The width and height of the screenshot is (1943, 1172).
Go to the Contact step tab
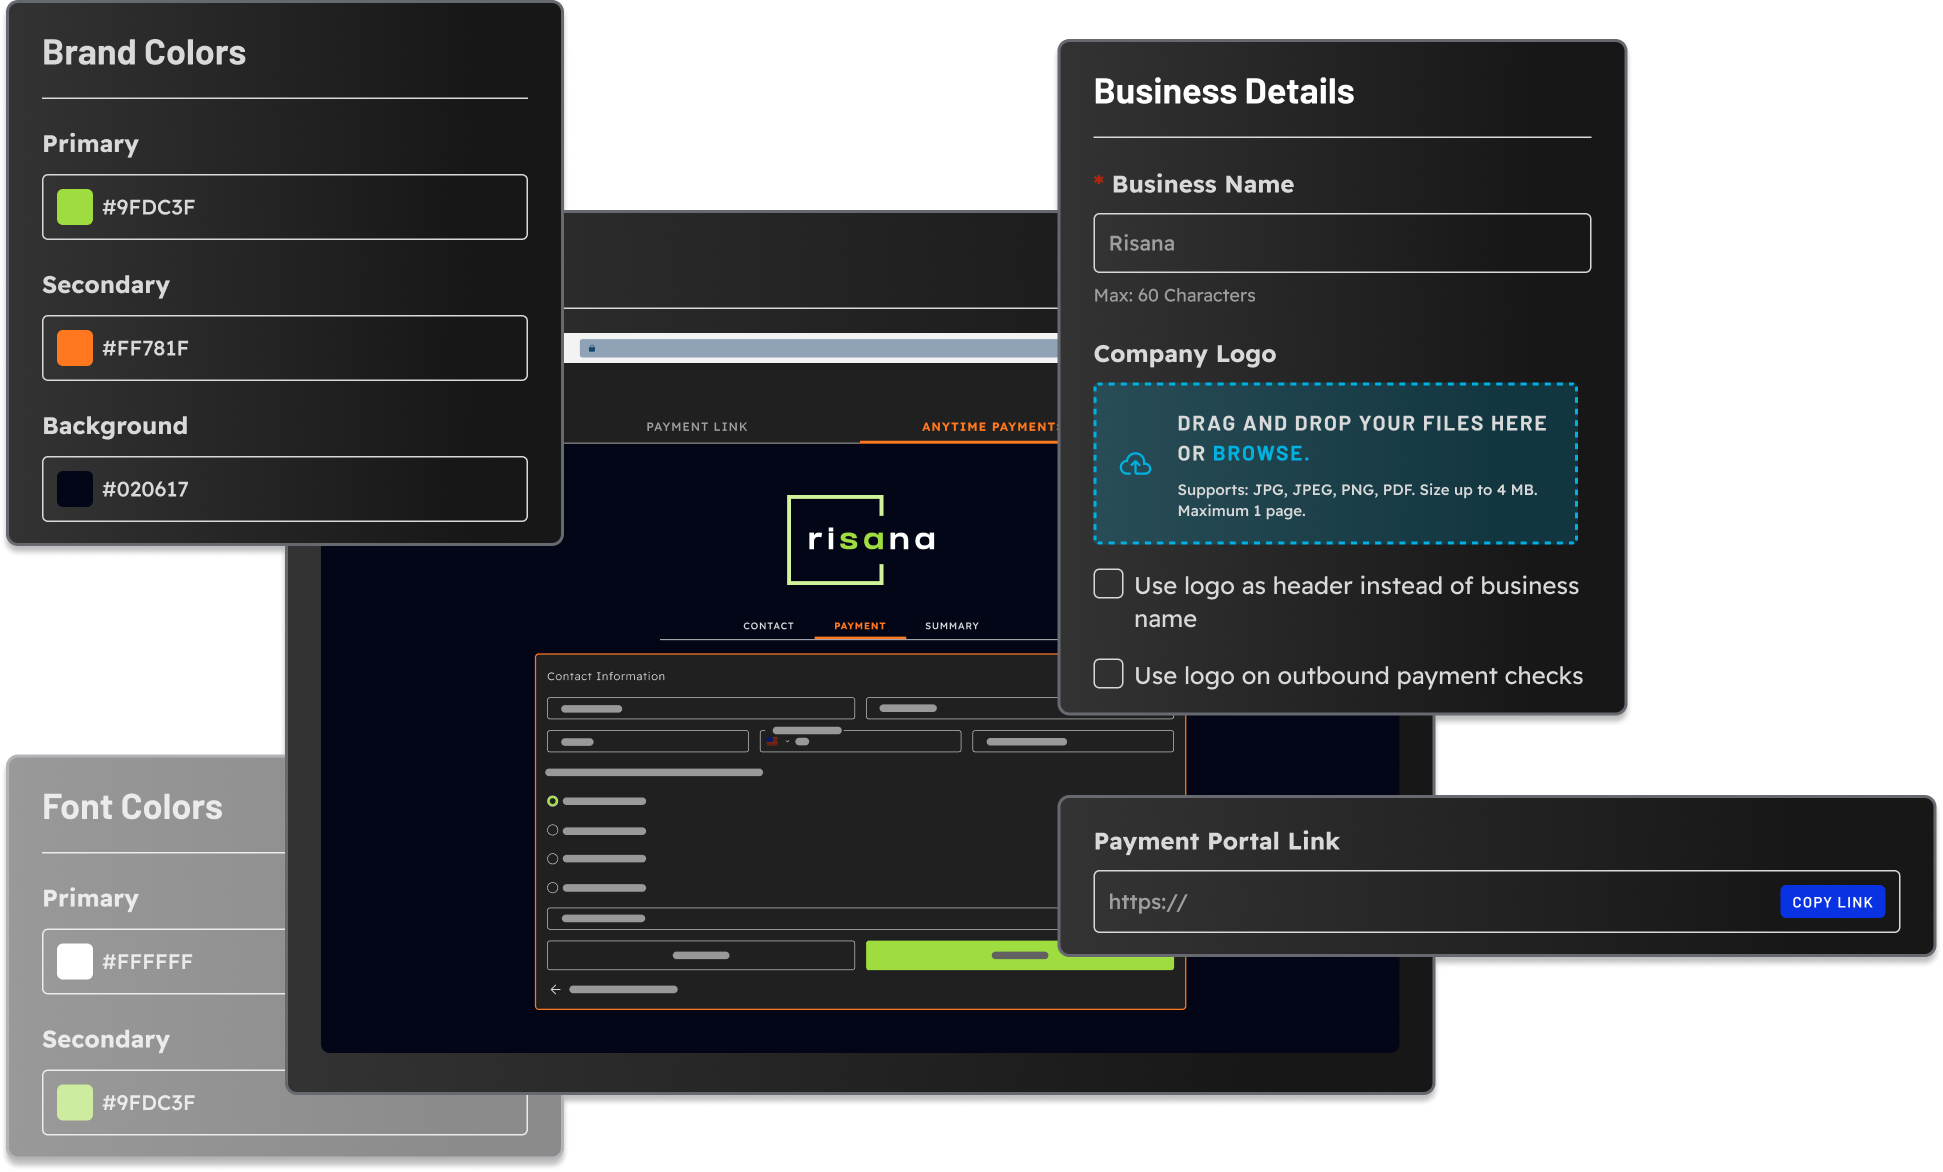coord(768,626)
